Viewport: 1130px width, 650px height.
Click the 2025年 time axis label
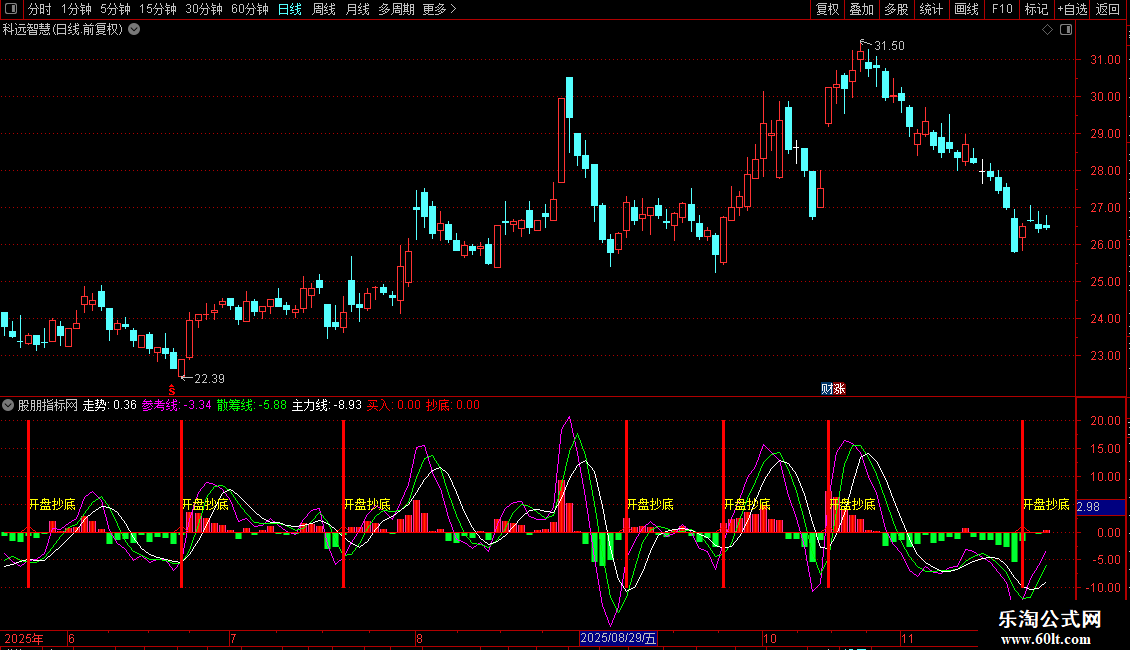pyautogui.click(x=24, y=638)
